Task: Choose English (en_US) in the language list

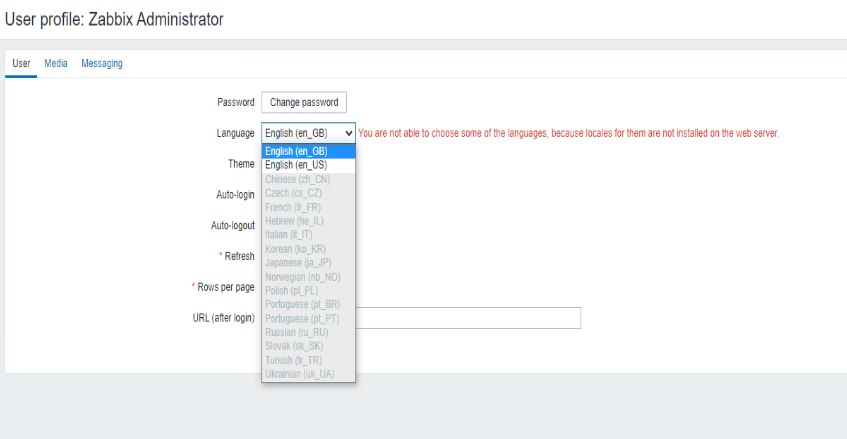Action: click(308, 165)
